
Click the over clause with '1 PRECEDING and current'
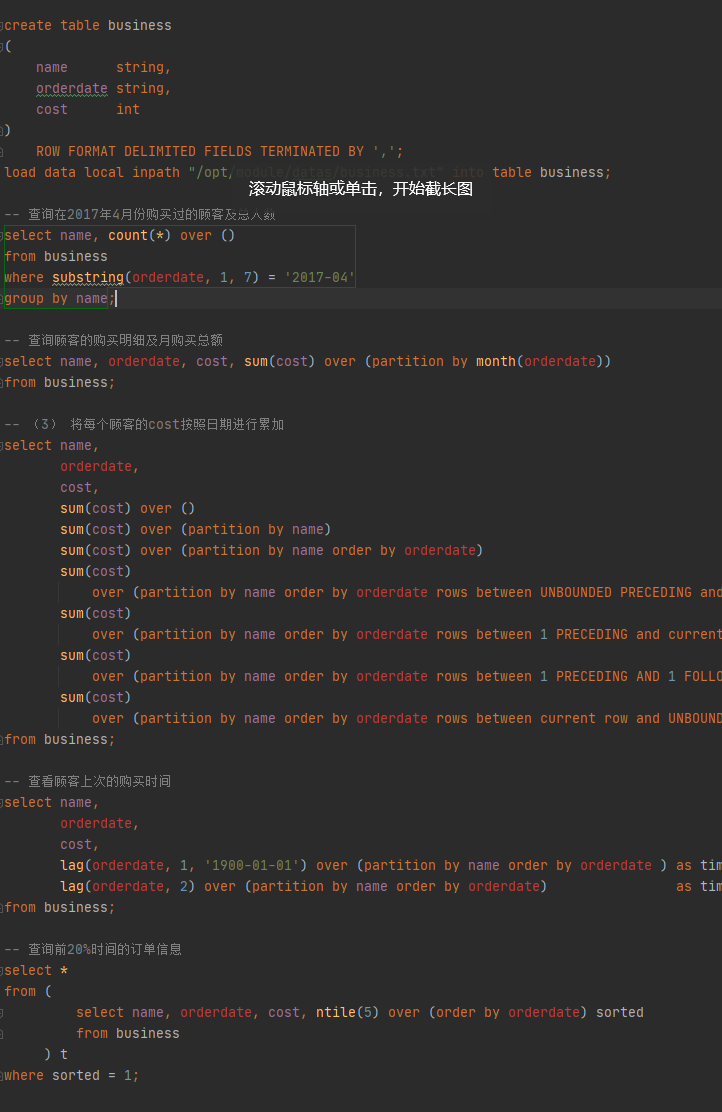(x=407, y=635)
